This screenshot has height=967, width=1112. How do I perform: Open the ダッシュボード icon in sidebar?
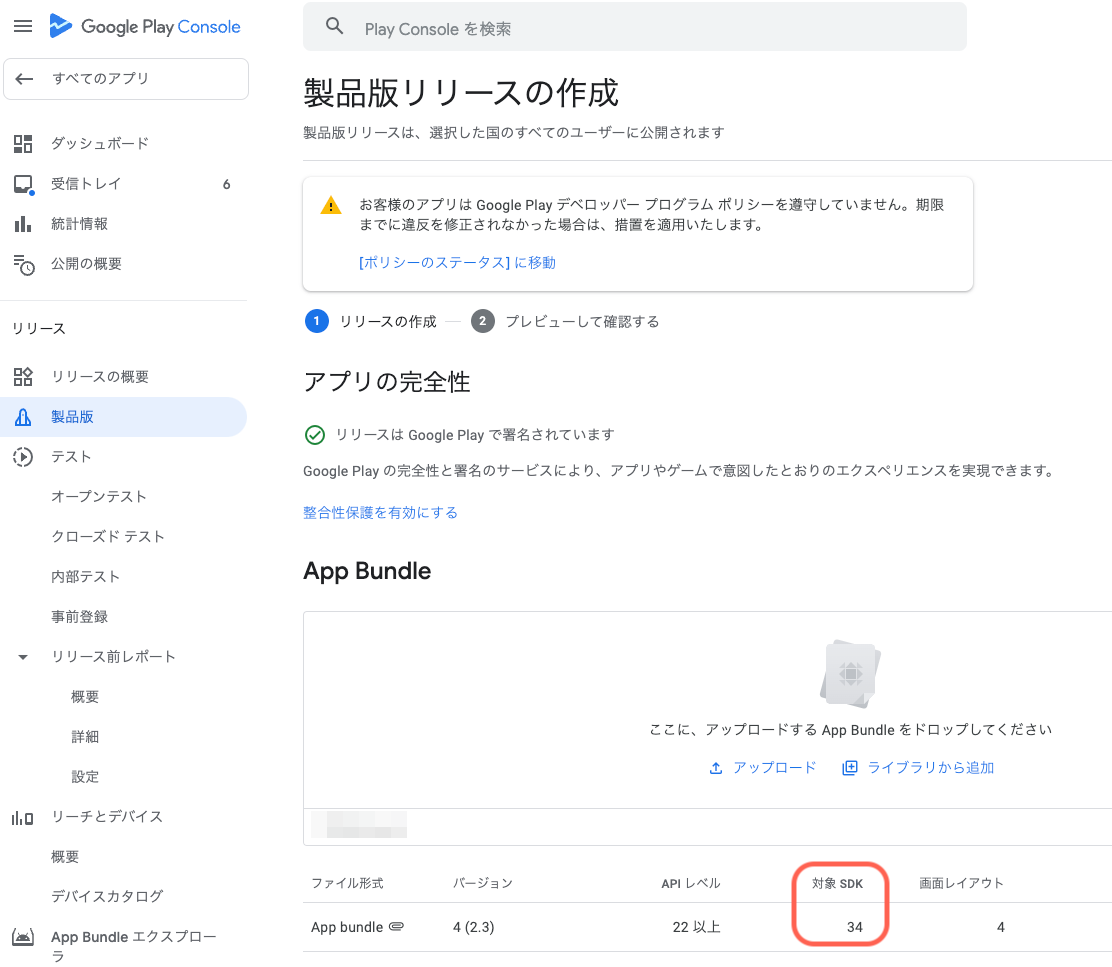click(x=22, y=143)
